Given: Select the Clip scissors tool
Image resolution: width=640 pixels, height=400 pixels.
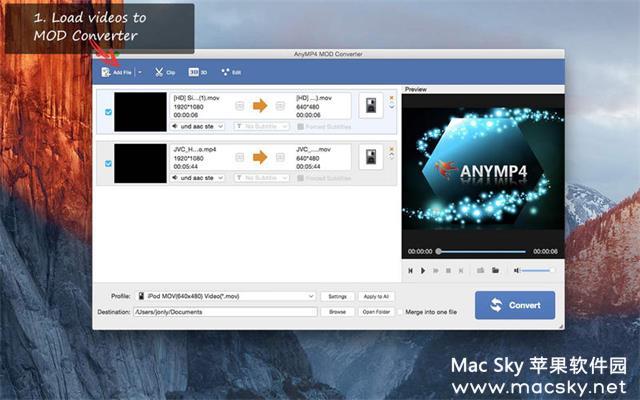Looking at the screenshot, I should [164, 72].
